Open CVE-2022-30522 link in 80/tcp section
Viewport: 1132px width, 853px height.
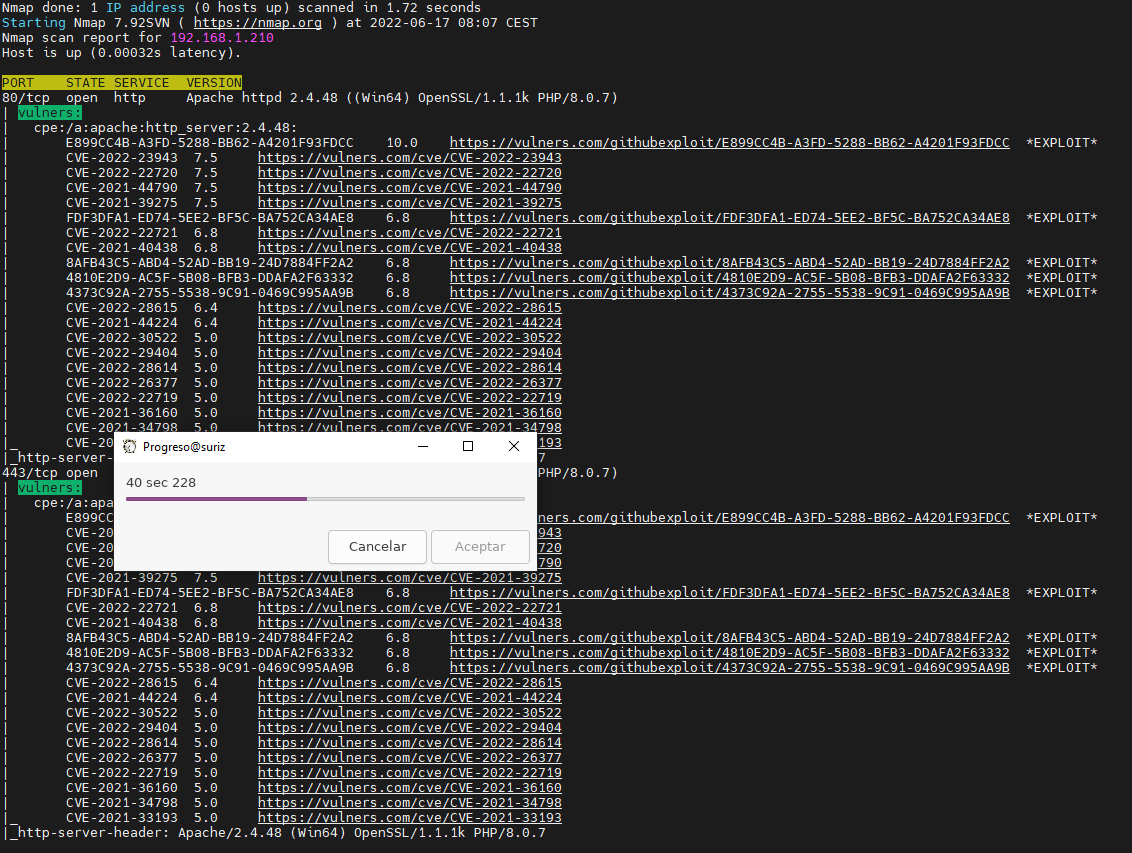410,338
